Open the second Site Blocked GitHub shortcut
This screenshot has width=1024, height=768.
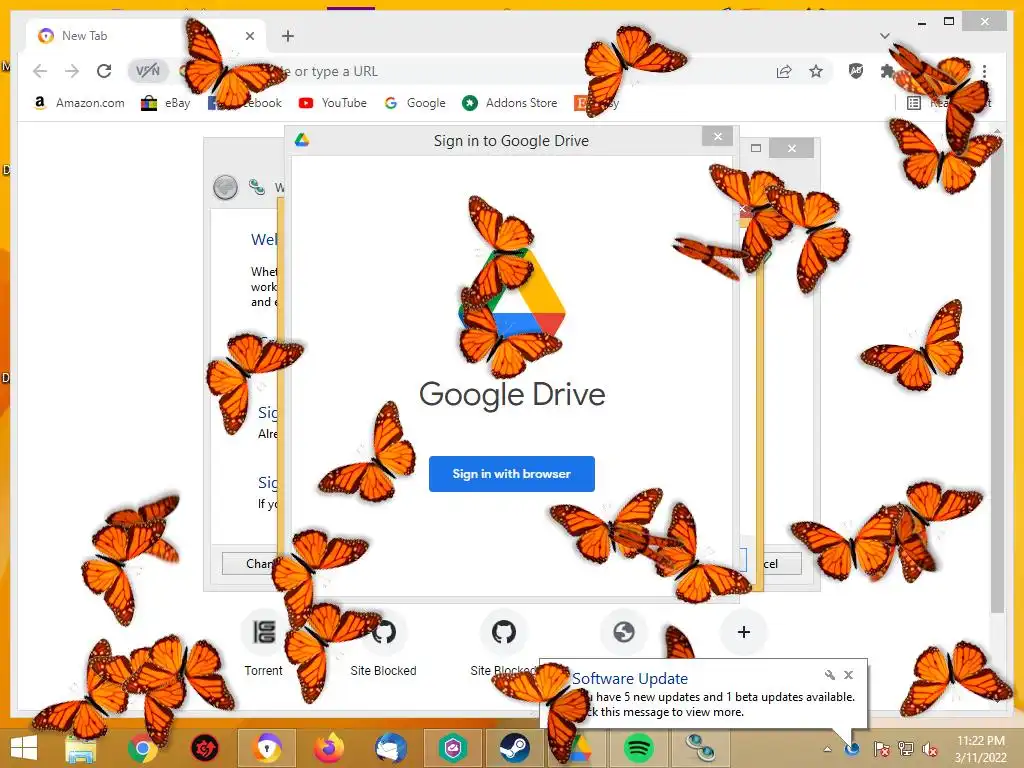pyautogui.click(x=504, y=643)
